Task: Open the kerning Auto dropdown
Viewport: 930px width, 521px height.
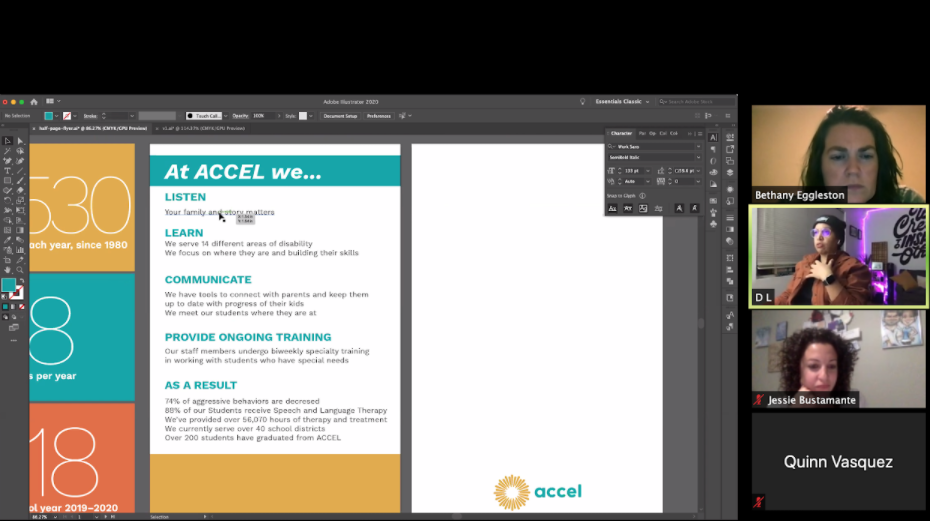Action: 648,182
